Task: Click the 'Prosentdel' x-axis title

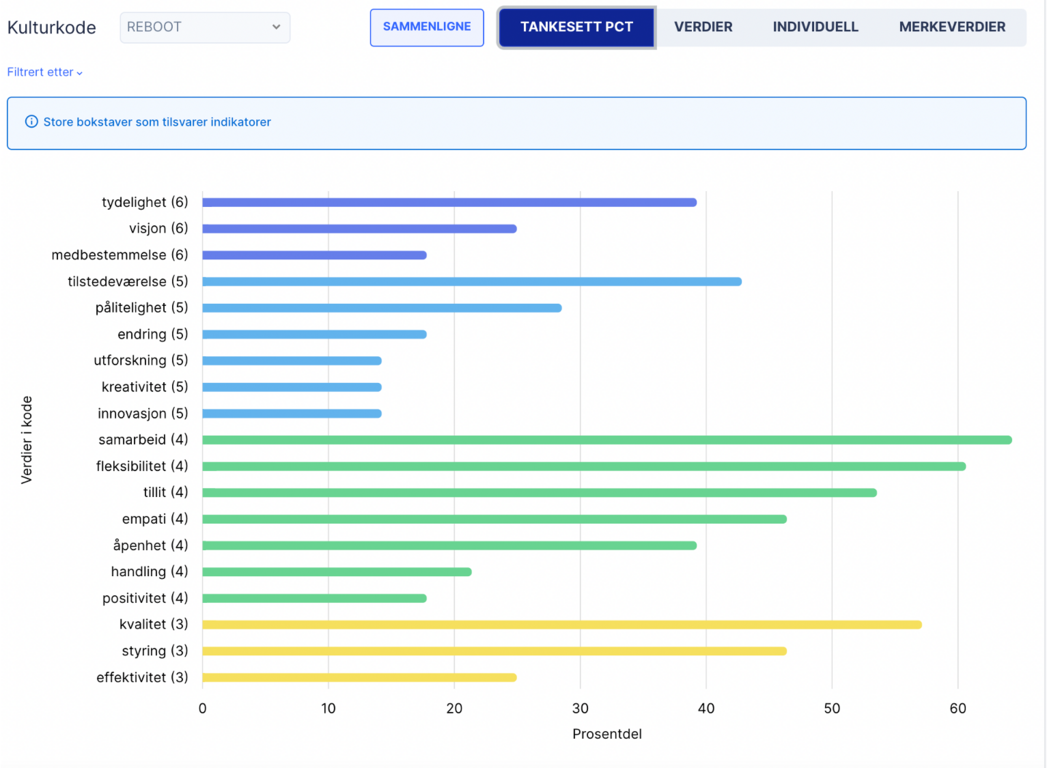Action: pos(607,734)
